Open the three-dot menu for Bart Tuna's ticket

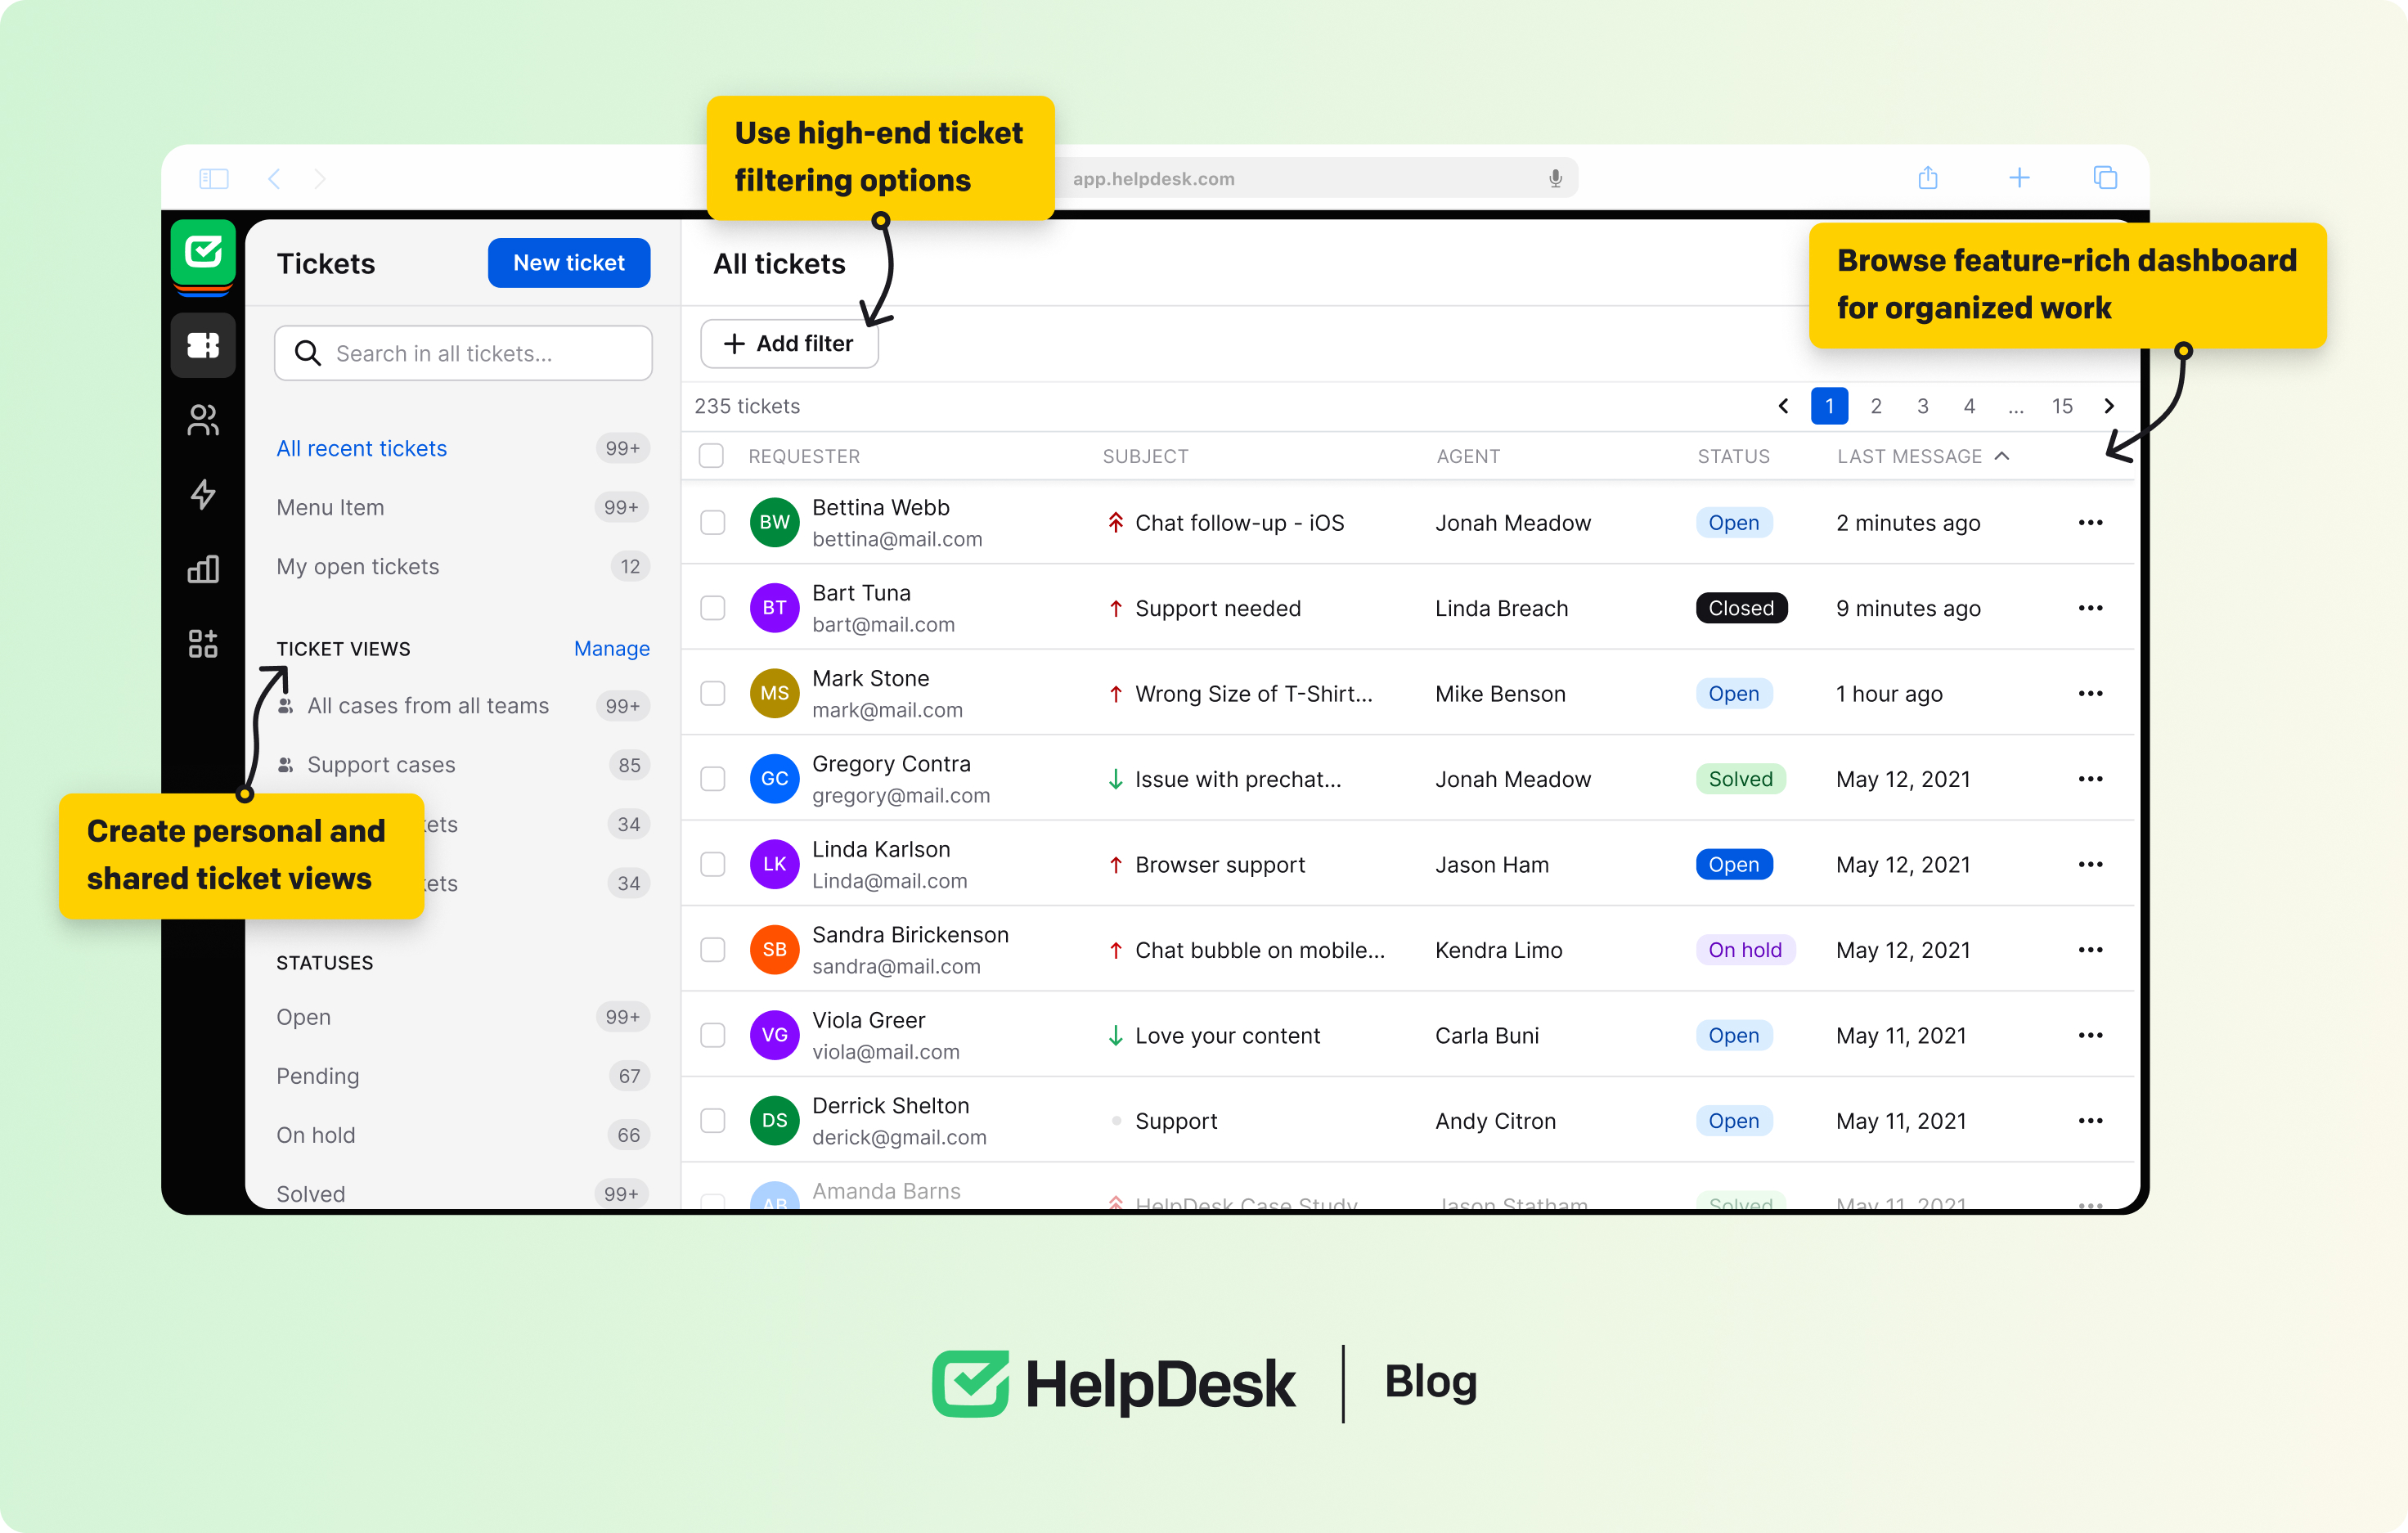click(2090, 608)
